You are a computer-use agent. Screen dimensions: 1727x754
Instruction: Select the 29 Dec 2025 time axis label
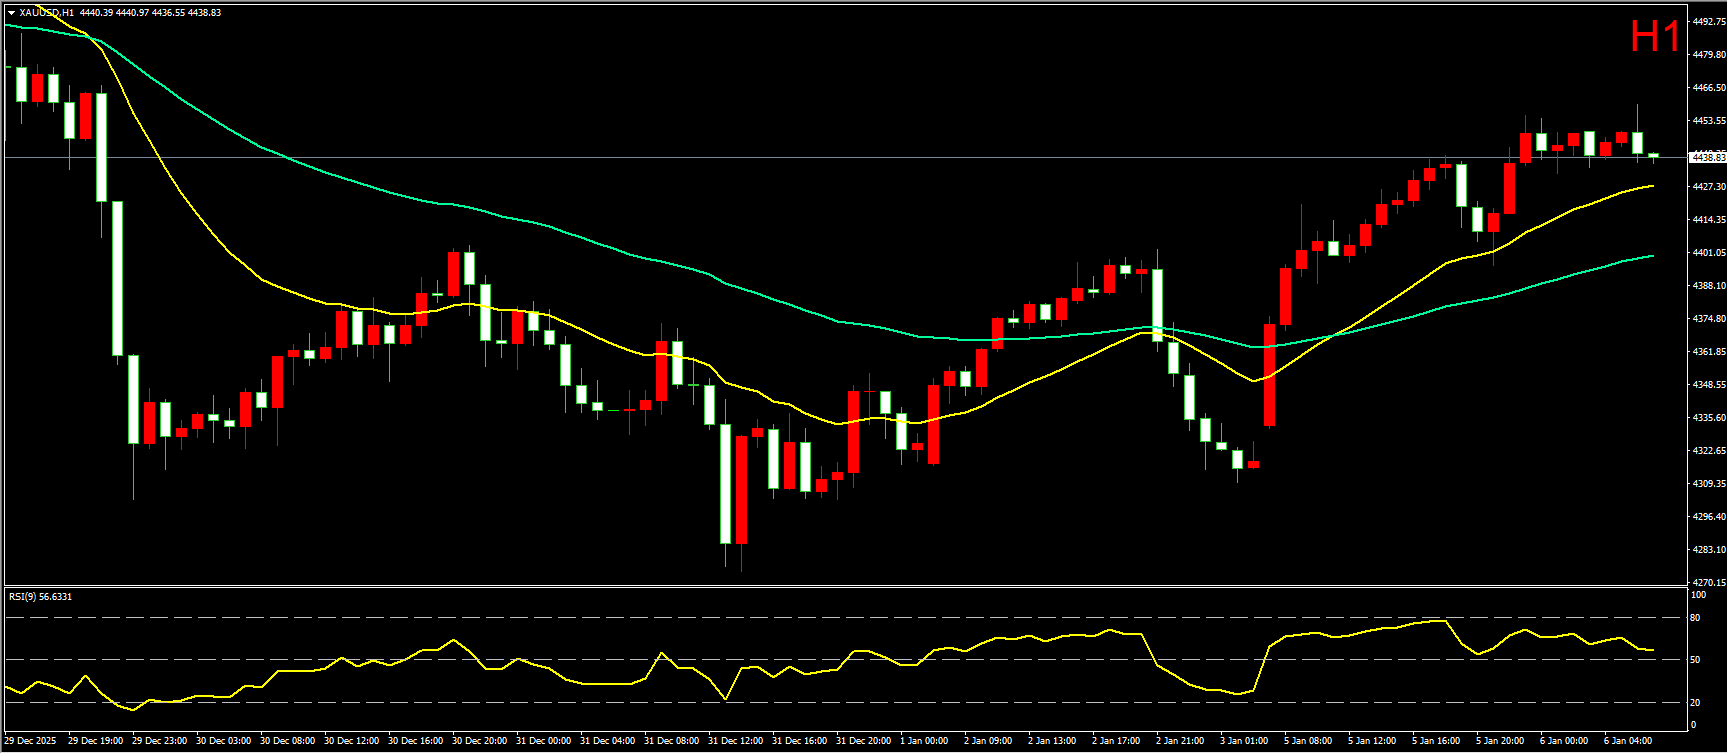click(x=31, y=741)
